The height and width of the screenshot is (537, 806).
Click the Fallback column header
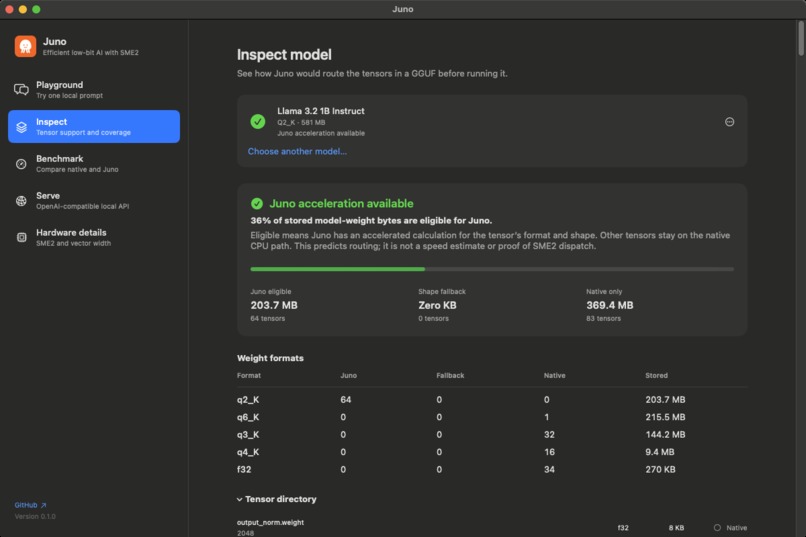(x=450, y=376)
